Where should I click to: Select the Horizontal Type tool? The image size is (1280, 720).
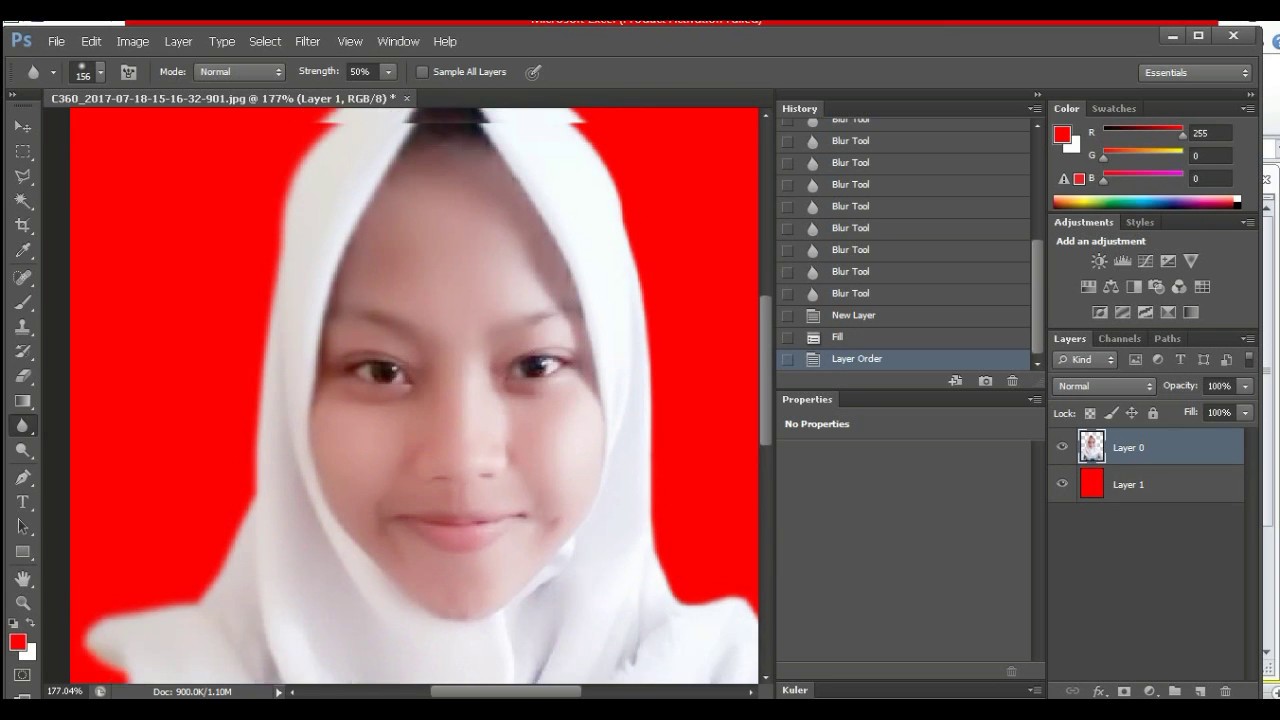pyautogui.click(x=23, y=502)
